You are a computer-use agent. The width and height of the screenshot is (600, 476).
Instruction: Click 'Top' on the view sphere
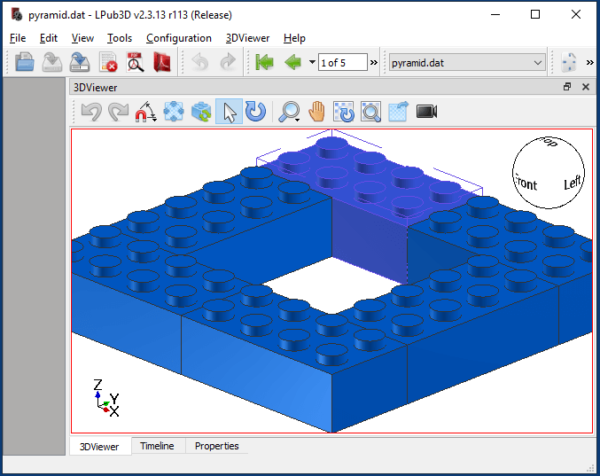tap(549, 142)
